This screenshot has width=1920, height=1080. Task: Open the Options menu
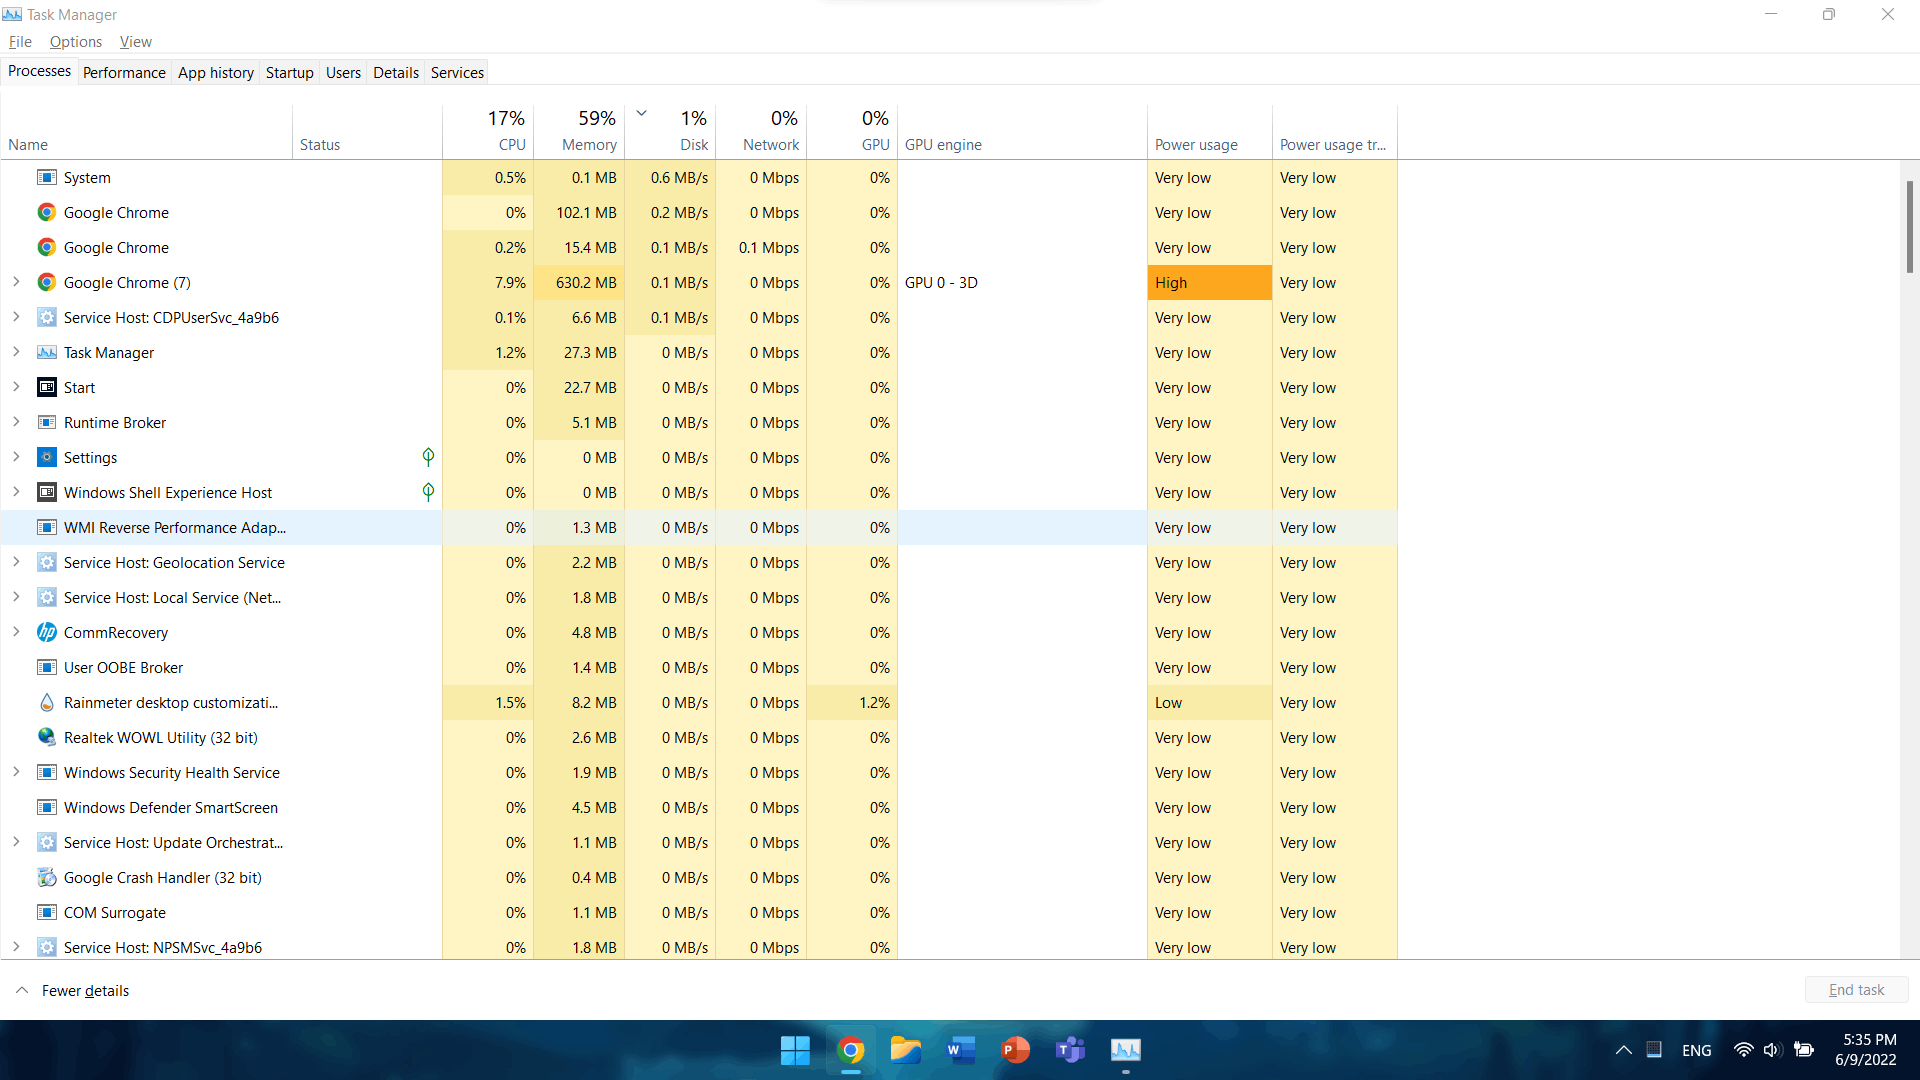[x=76, y=42]
